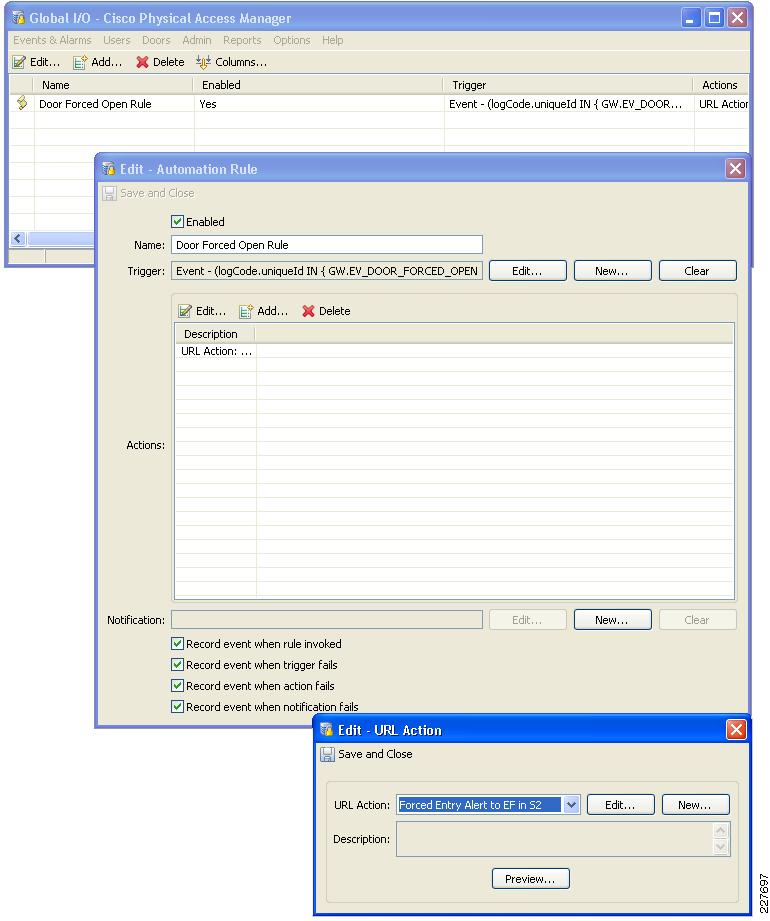This screenshot has height=921, width=770.
Task: Click the Preview button
Action: pos(530,879)
